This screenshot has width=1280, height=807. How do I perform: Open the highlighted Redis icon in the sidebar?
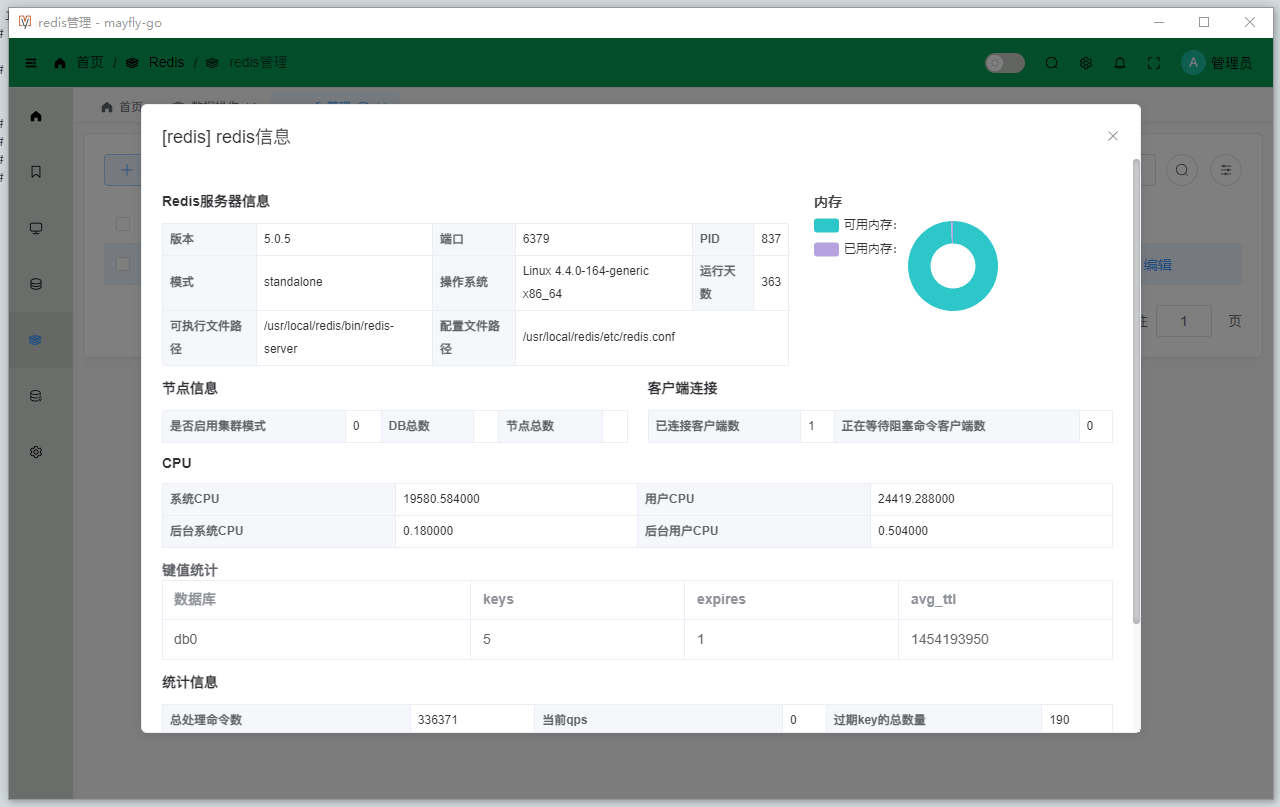click(36, 340)
